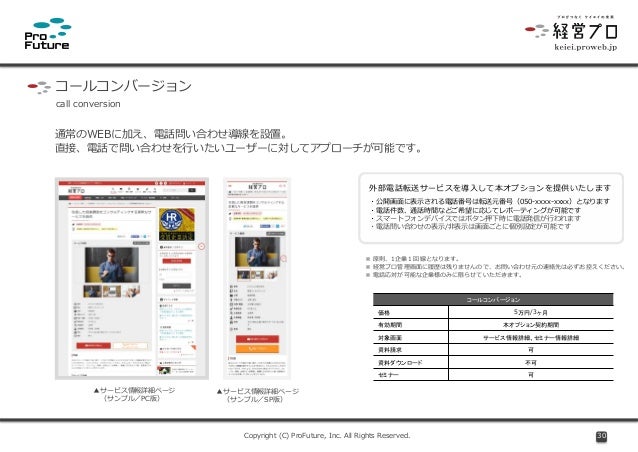Open the keiei.proweb.jp link text
Screen dimensions: 638x452
(x=586, y=47)
